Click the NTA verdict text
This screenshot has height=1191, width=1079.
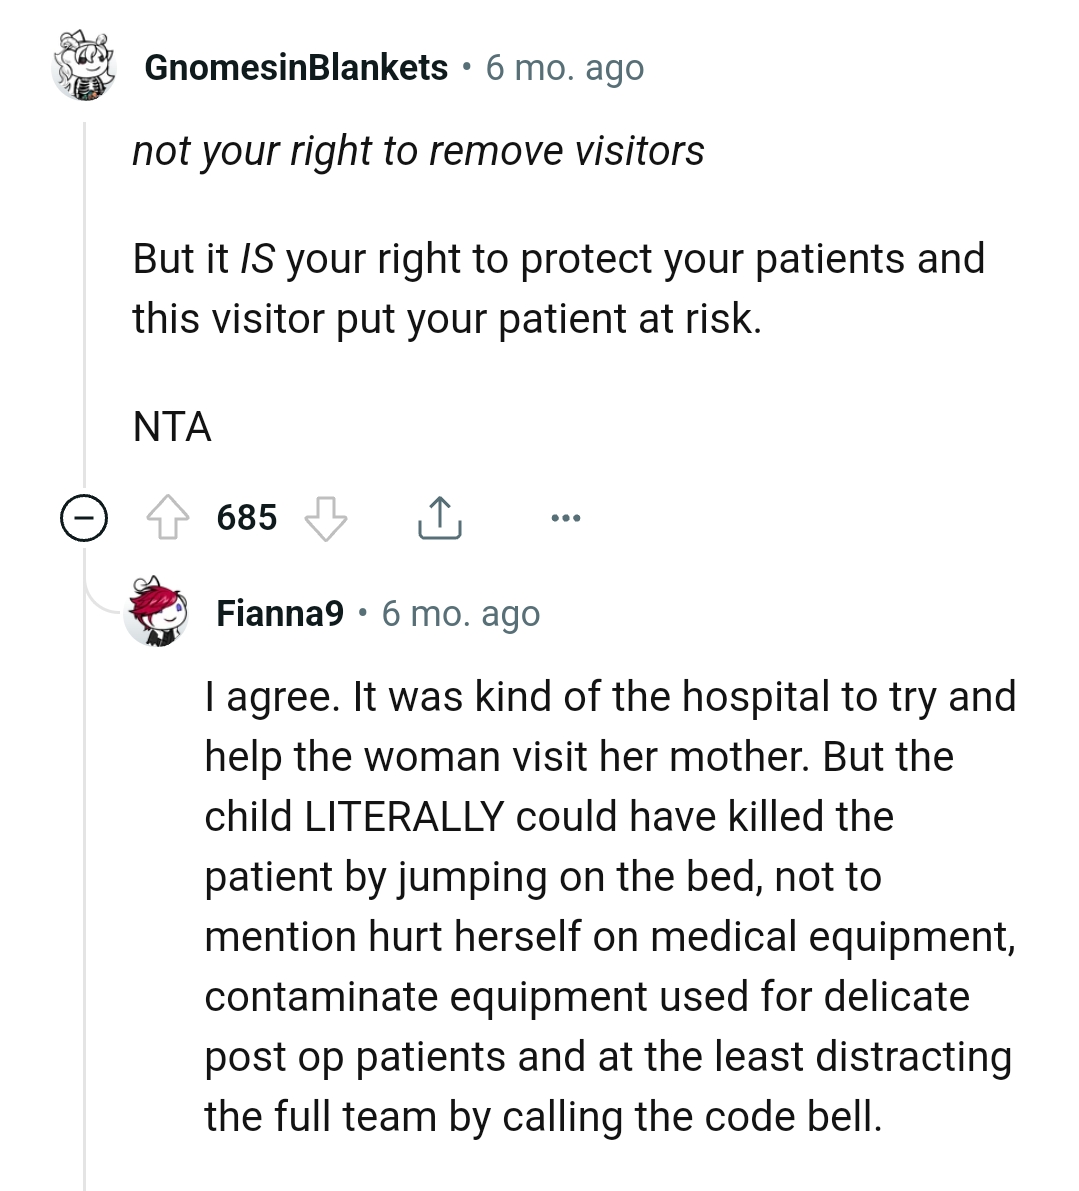172,427
